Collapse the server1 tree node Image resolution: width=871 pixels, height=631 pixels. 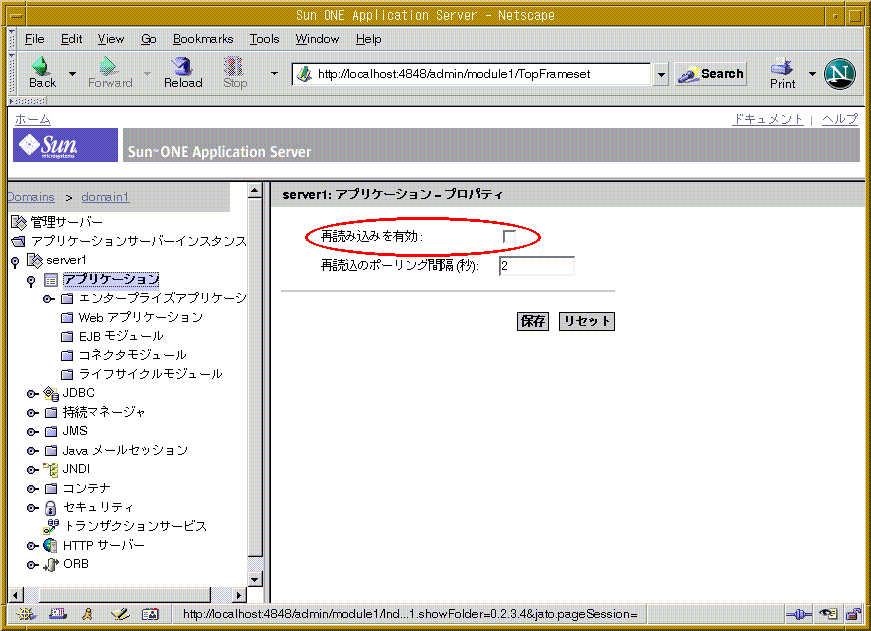[15, 261]
